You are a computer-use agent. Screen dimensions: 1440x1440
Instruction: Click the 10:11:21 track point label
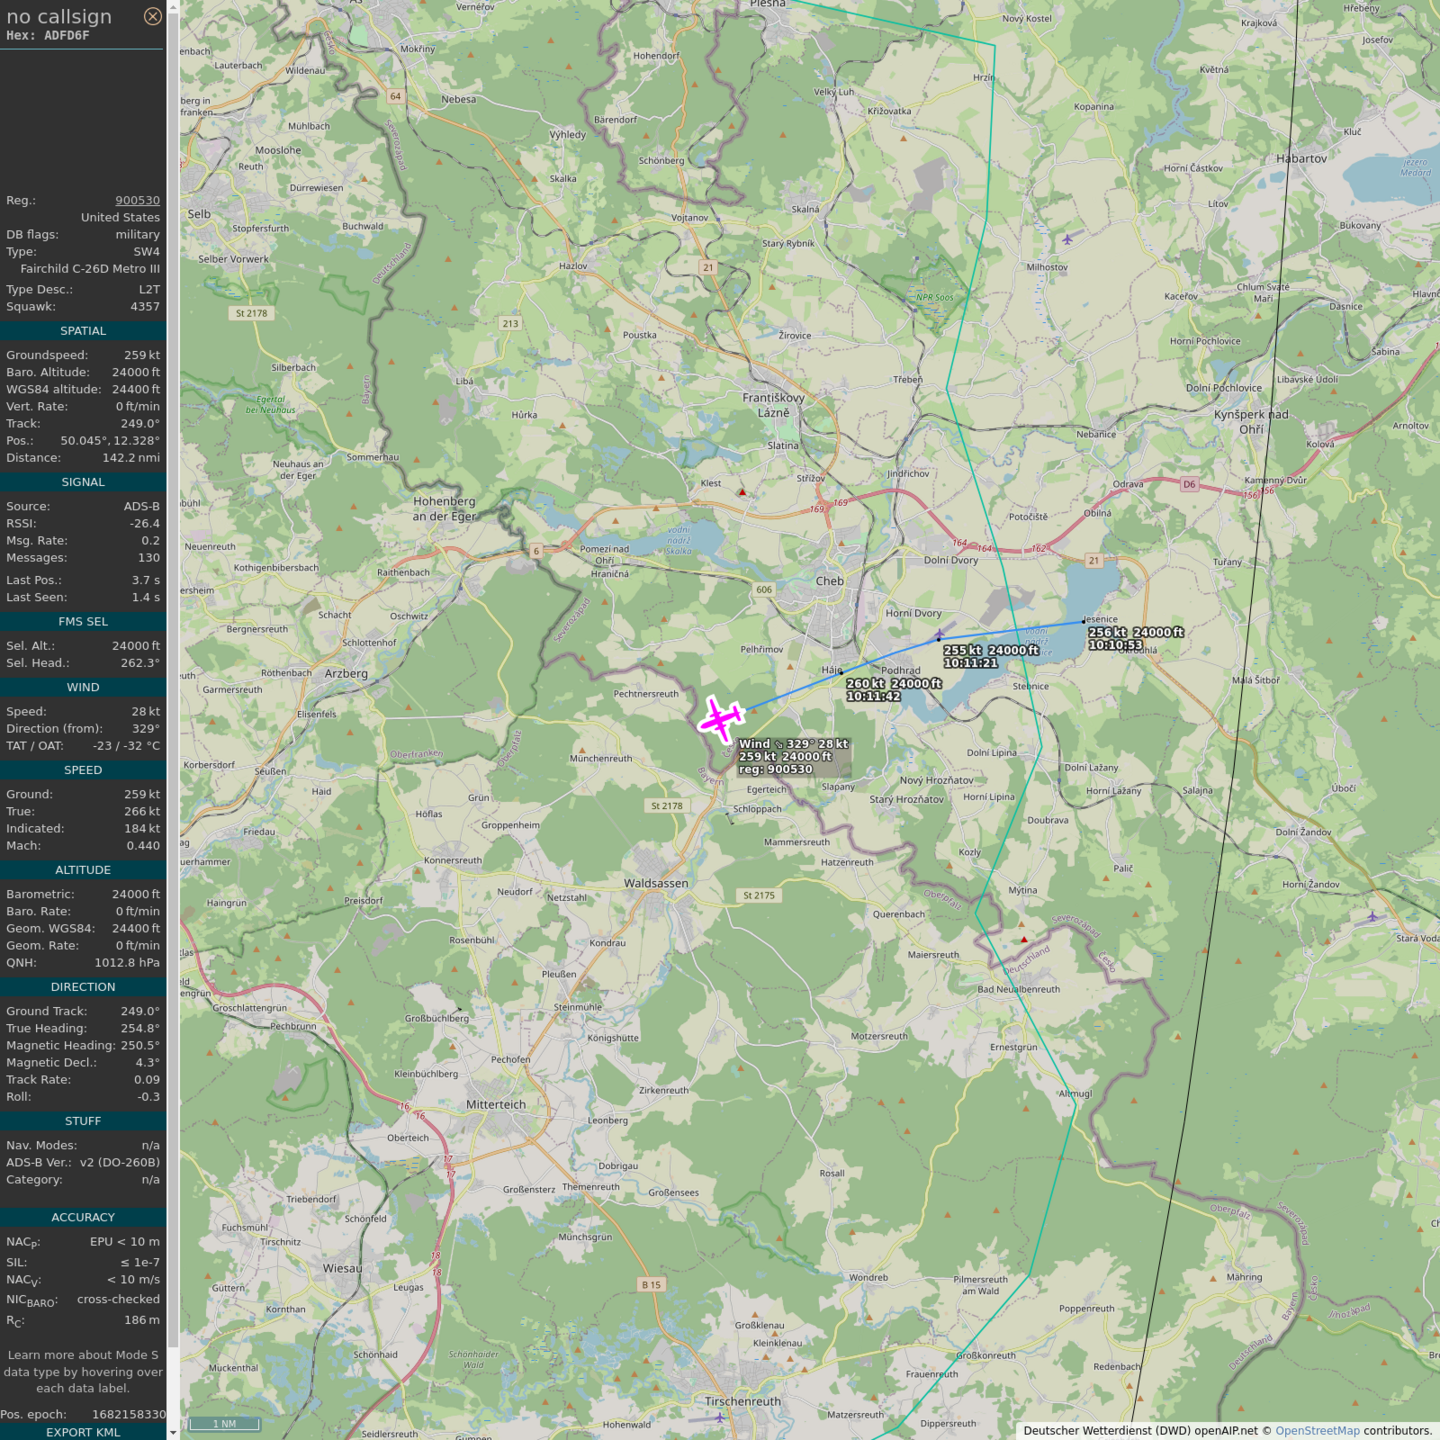[x=970, y=663]
